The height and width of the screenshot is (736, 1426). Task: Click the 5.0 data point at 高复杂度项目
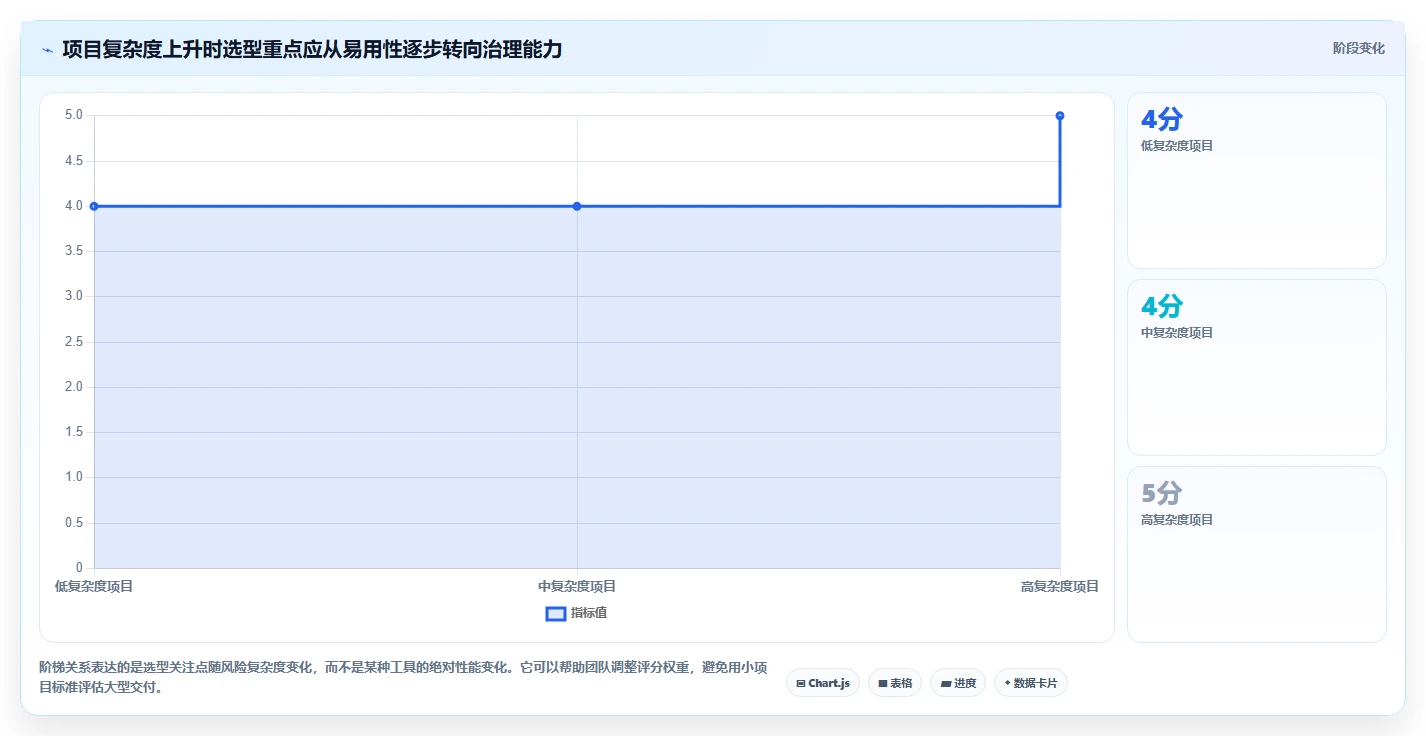coord(1060,116)
